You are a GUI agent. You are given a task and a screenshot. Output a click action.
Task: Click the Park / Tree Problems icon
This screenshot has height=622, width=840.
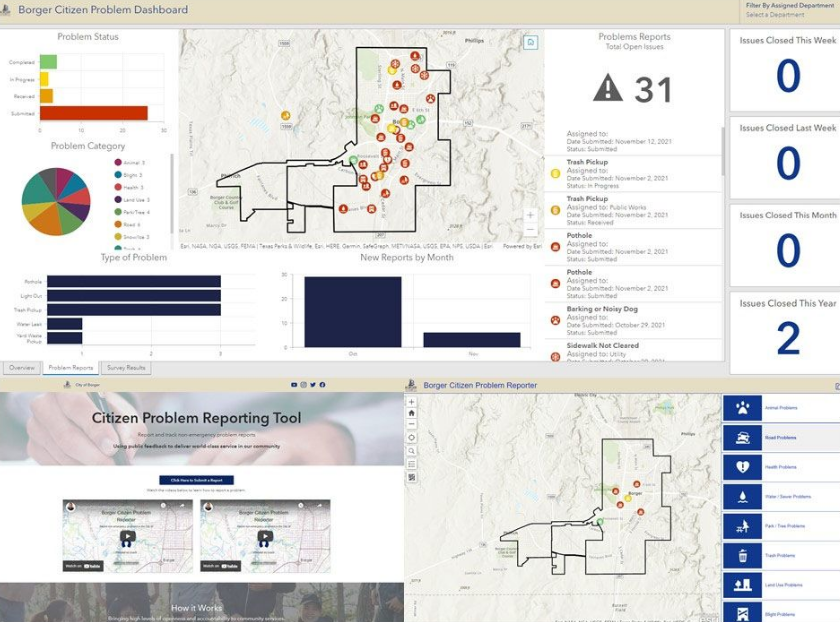(742, 526)
